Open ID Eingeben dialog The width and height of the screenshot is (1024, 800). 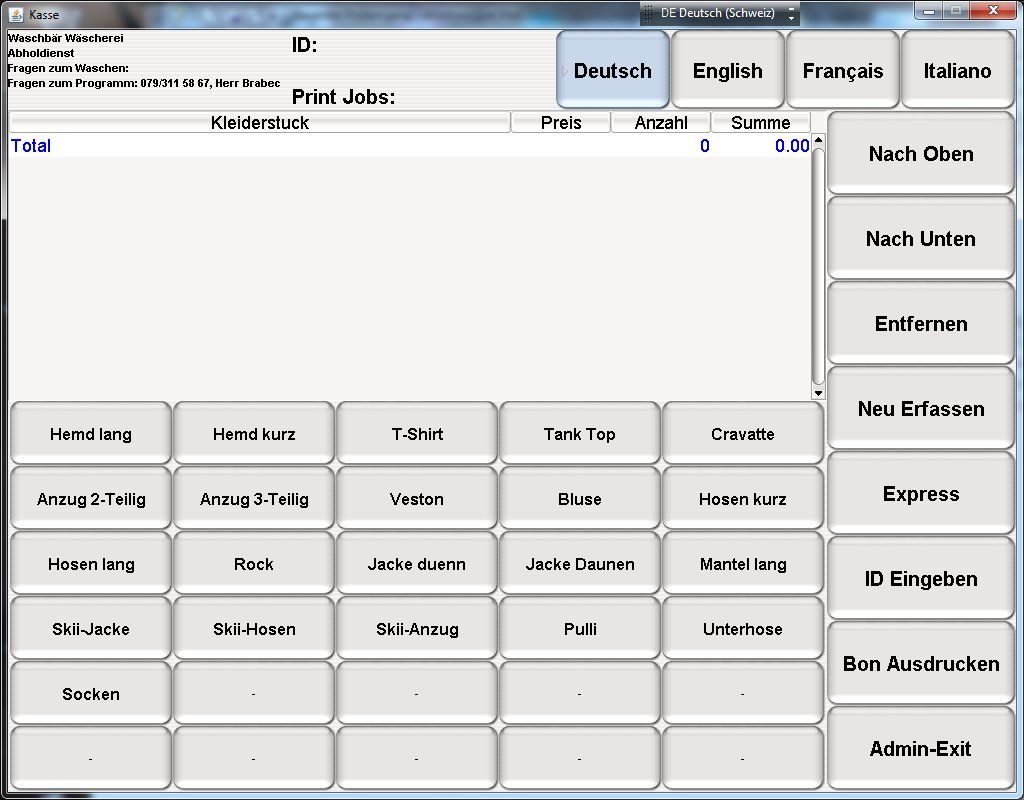(921, 578)
